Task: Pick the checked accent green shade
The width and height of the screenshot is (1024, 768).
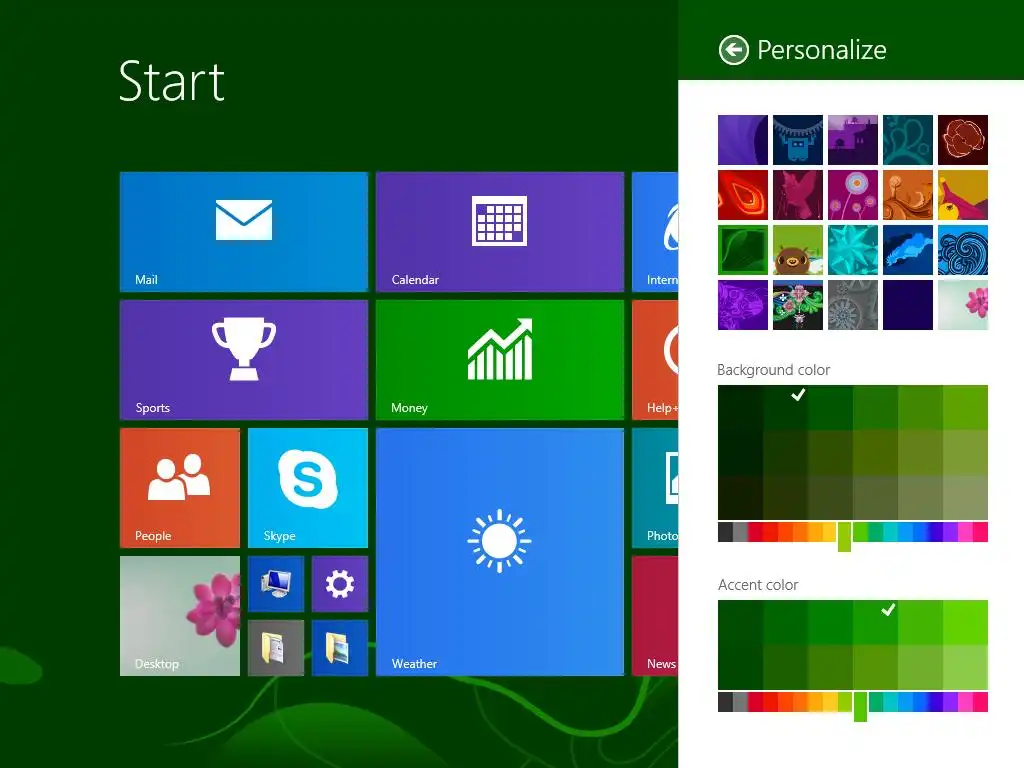Action: point(875,622)
